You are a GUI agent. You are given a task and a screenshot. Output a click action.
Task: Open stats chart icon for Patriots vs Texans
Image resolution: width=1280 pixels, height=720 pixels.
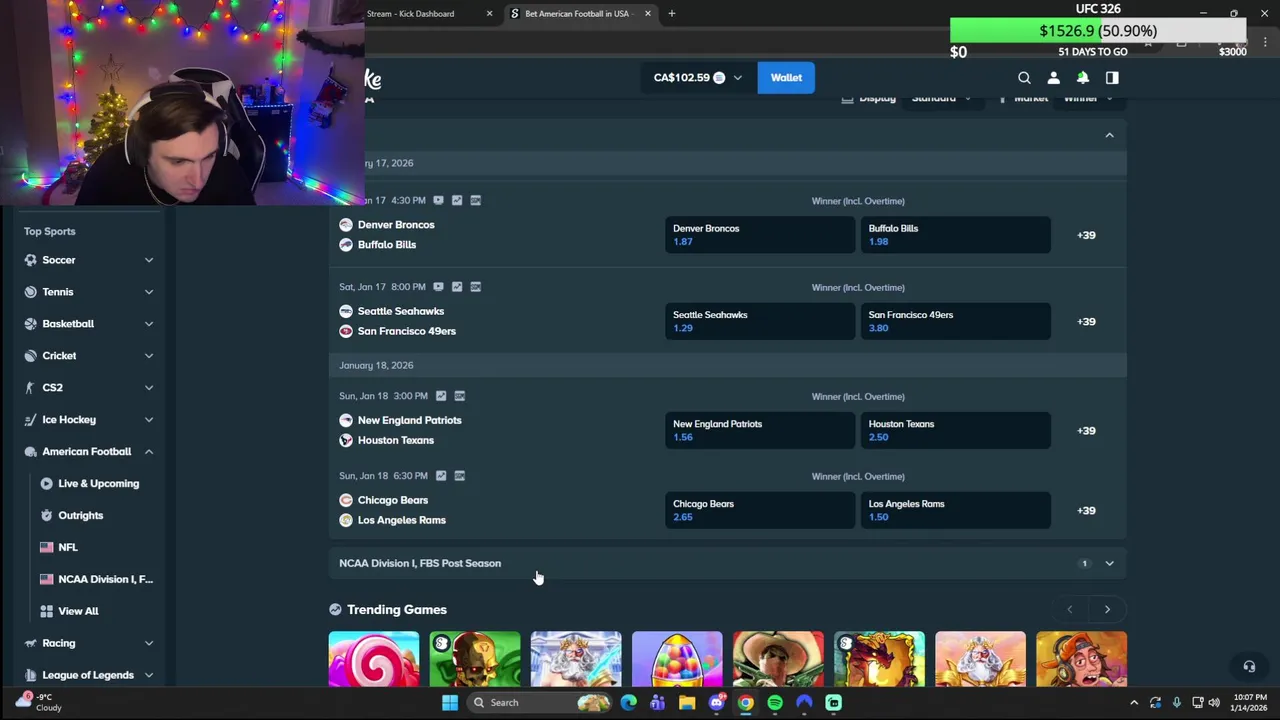[x=441, y=395]
